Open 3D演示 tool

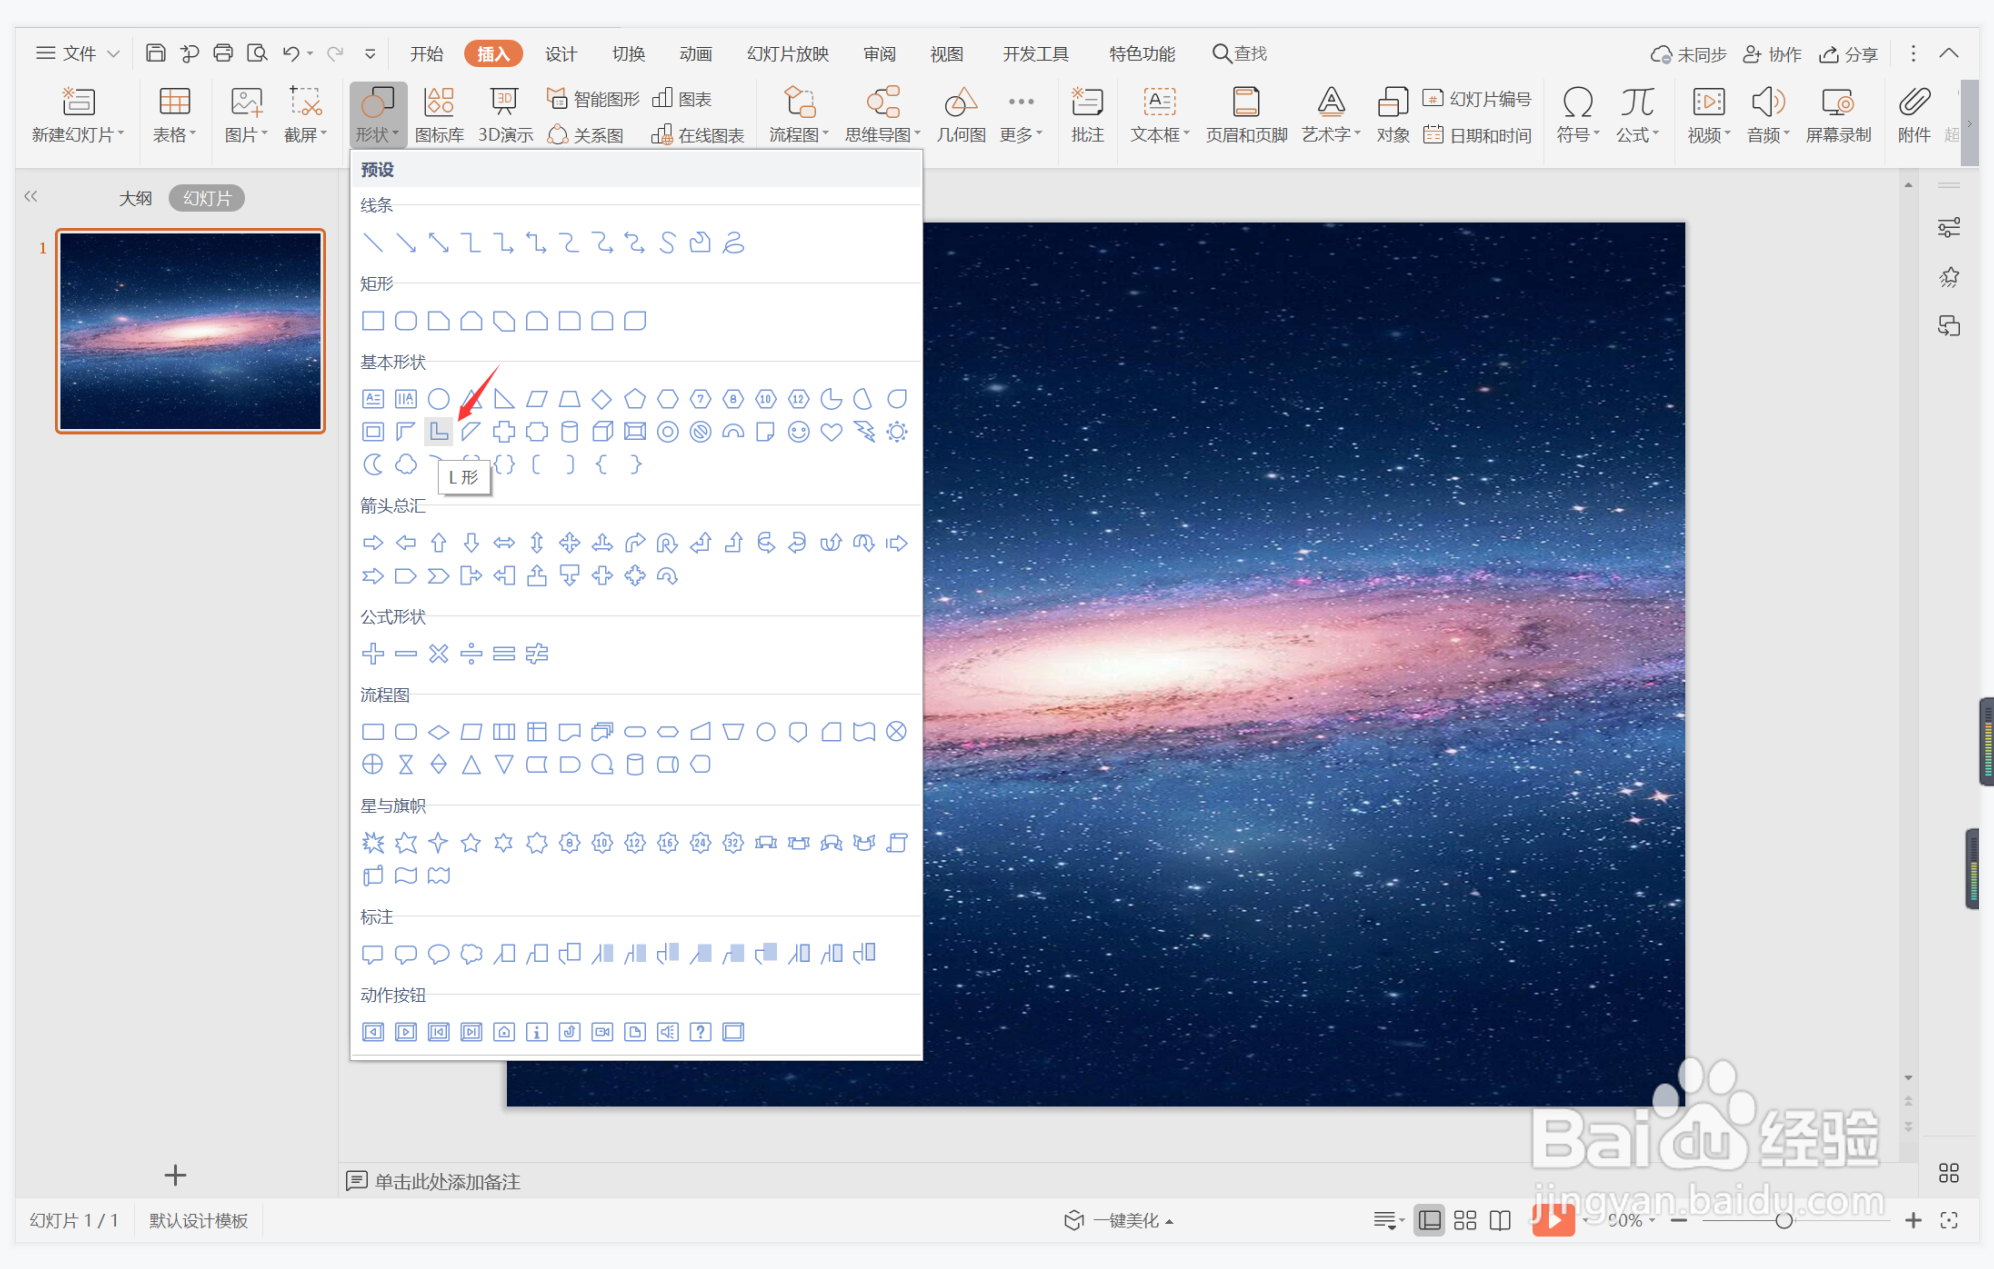505,115
